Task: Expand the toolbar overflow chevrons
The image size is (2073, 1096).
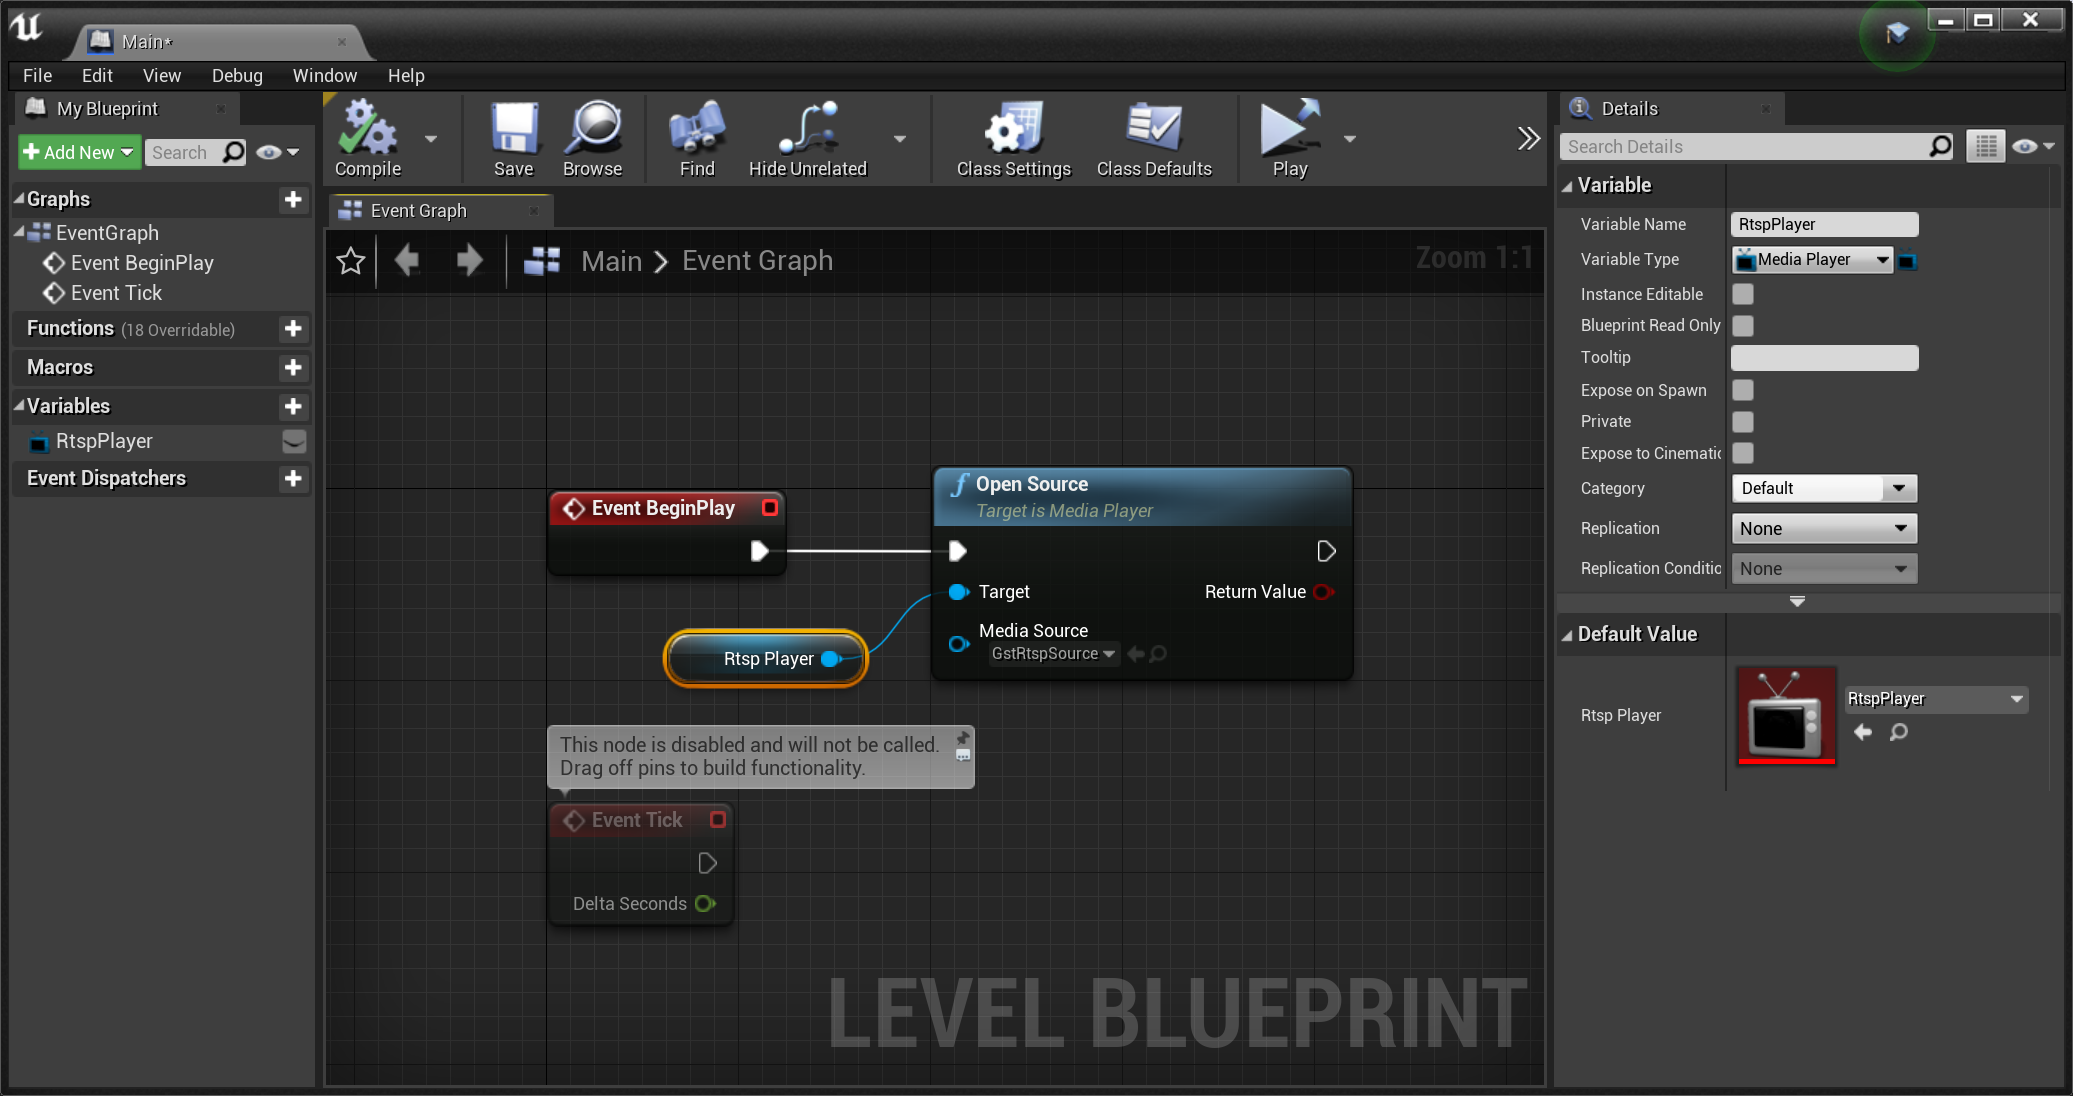Action: (1528, 138)
